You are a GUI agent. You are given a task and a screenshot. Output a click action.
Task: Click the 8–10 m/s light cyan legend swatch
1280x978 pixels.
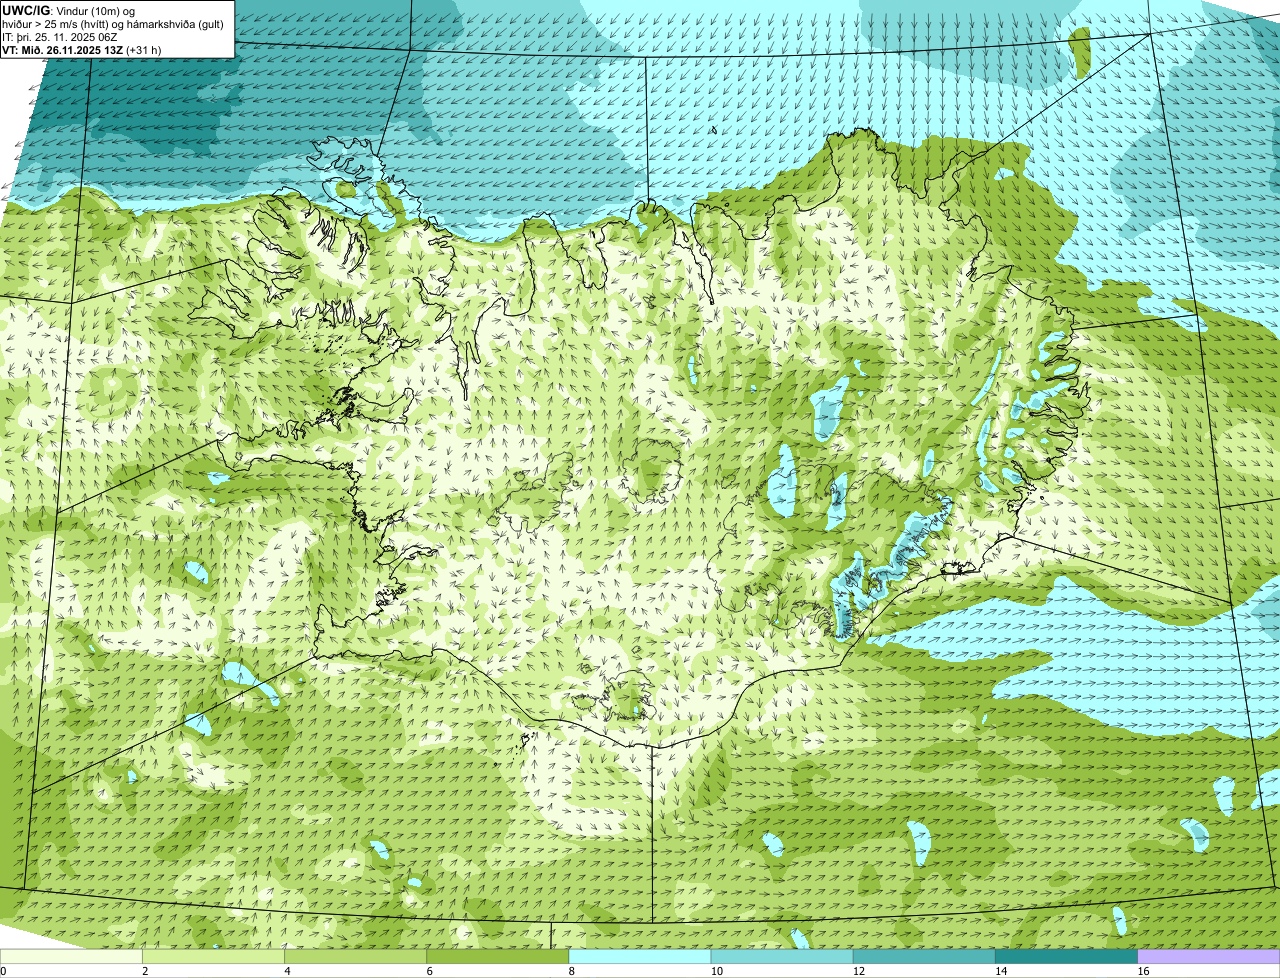click(x=640, y=956)
